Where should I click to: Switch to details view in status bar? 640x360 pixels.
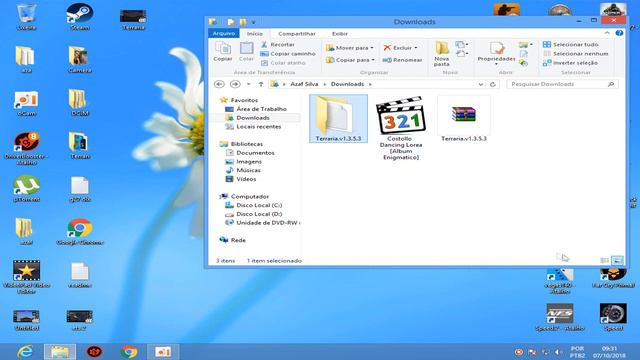coord(605,260)
